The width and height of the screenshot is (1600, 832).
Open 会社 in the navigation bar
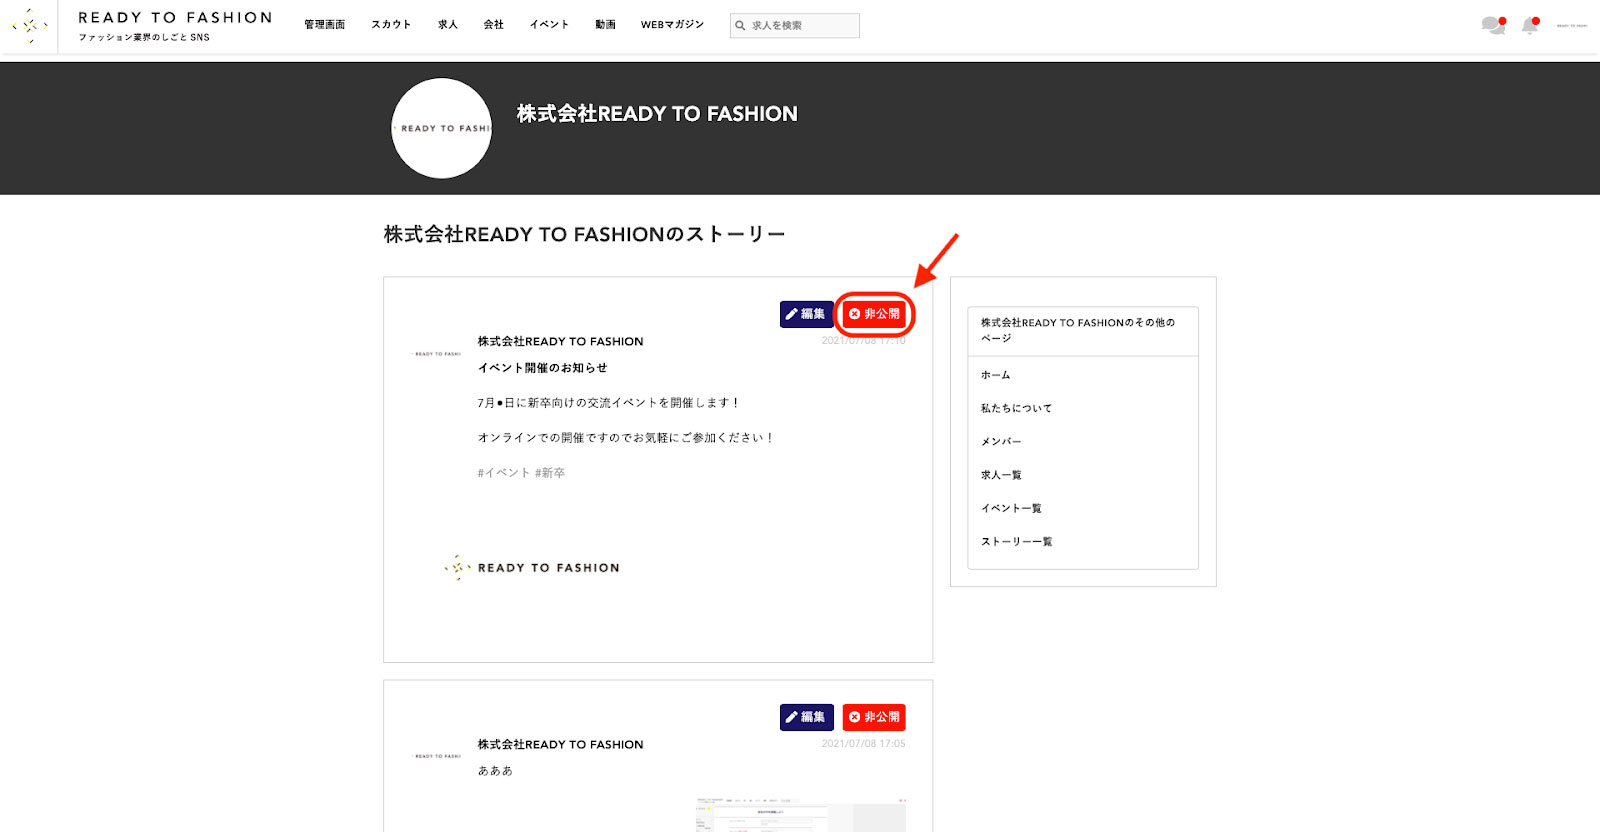tap(493, 25)
